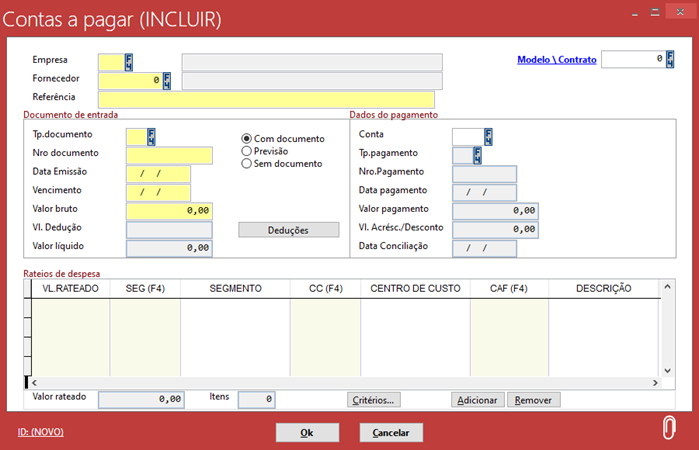Open the Critérios... dialog button
Image resolution: width=699 pixels, height=450 pixels.
tap(374, 400)
